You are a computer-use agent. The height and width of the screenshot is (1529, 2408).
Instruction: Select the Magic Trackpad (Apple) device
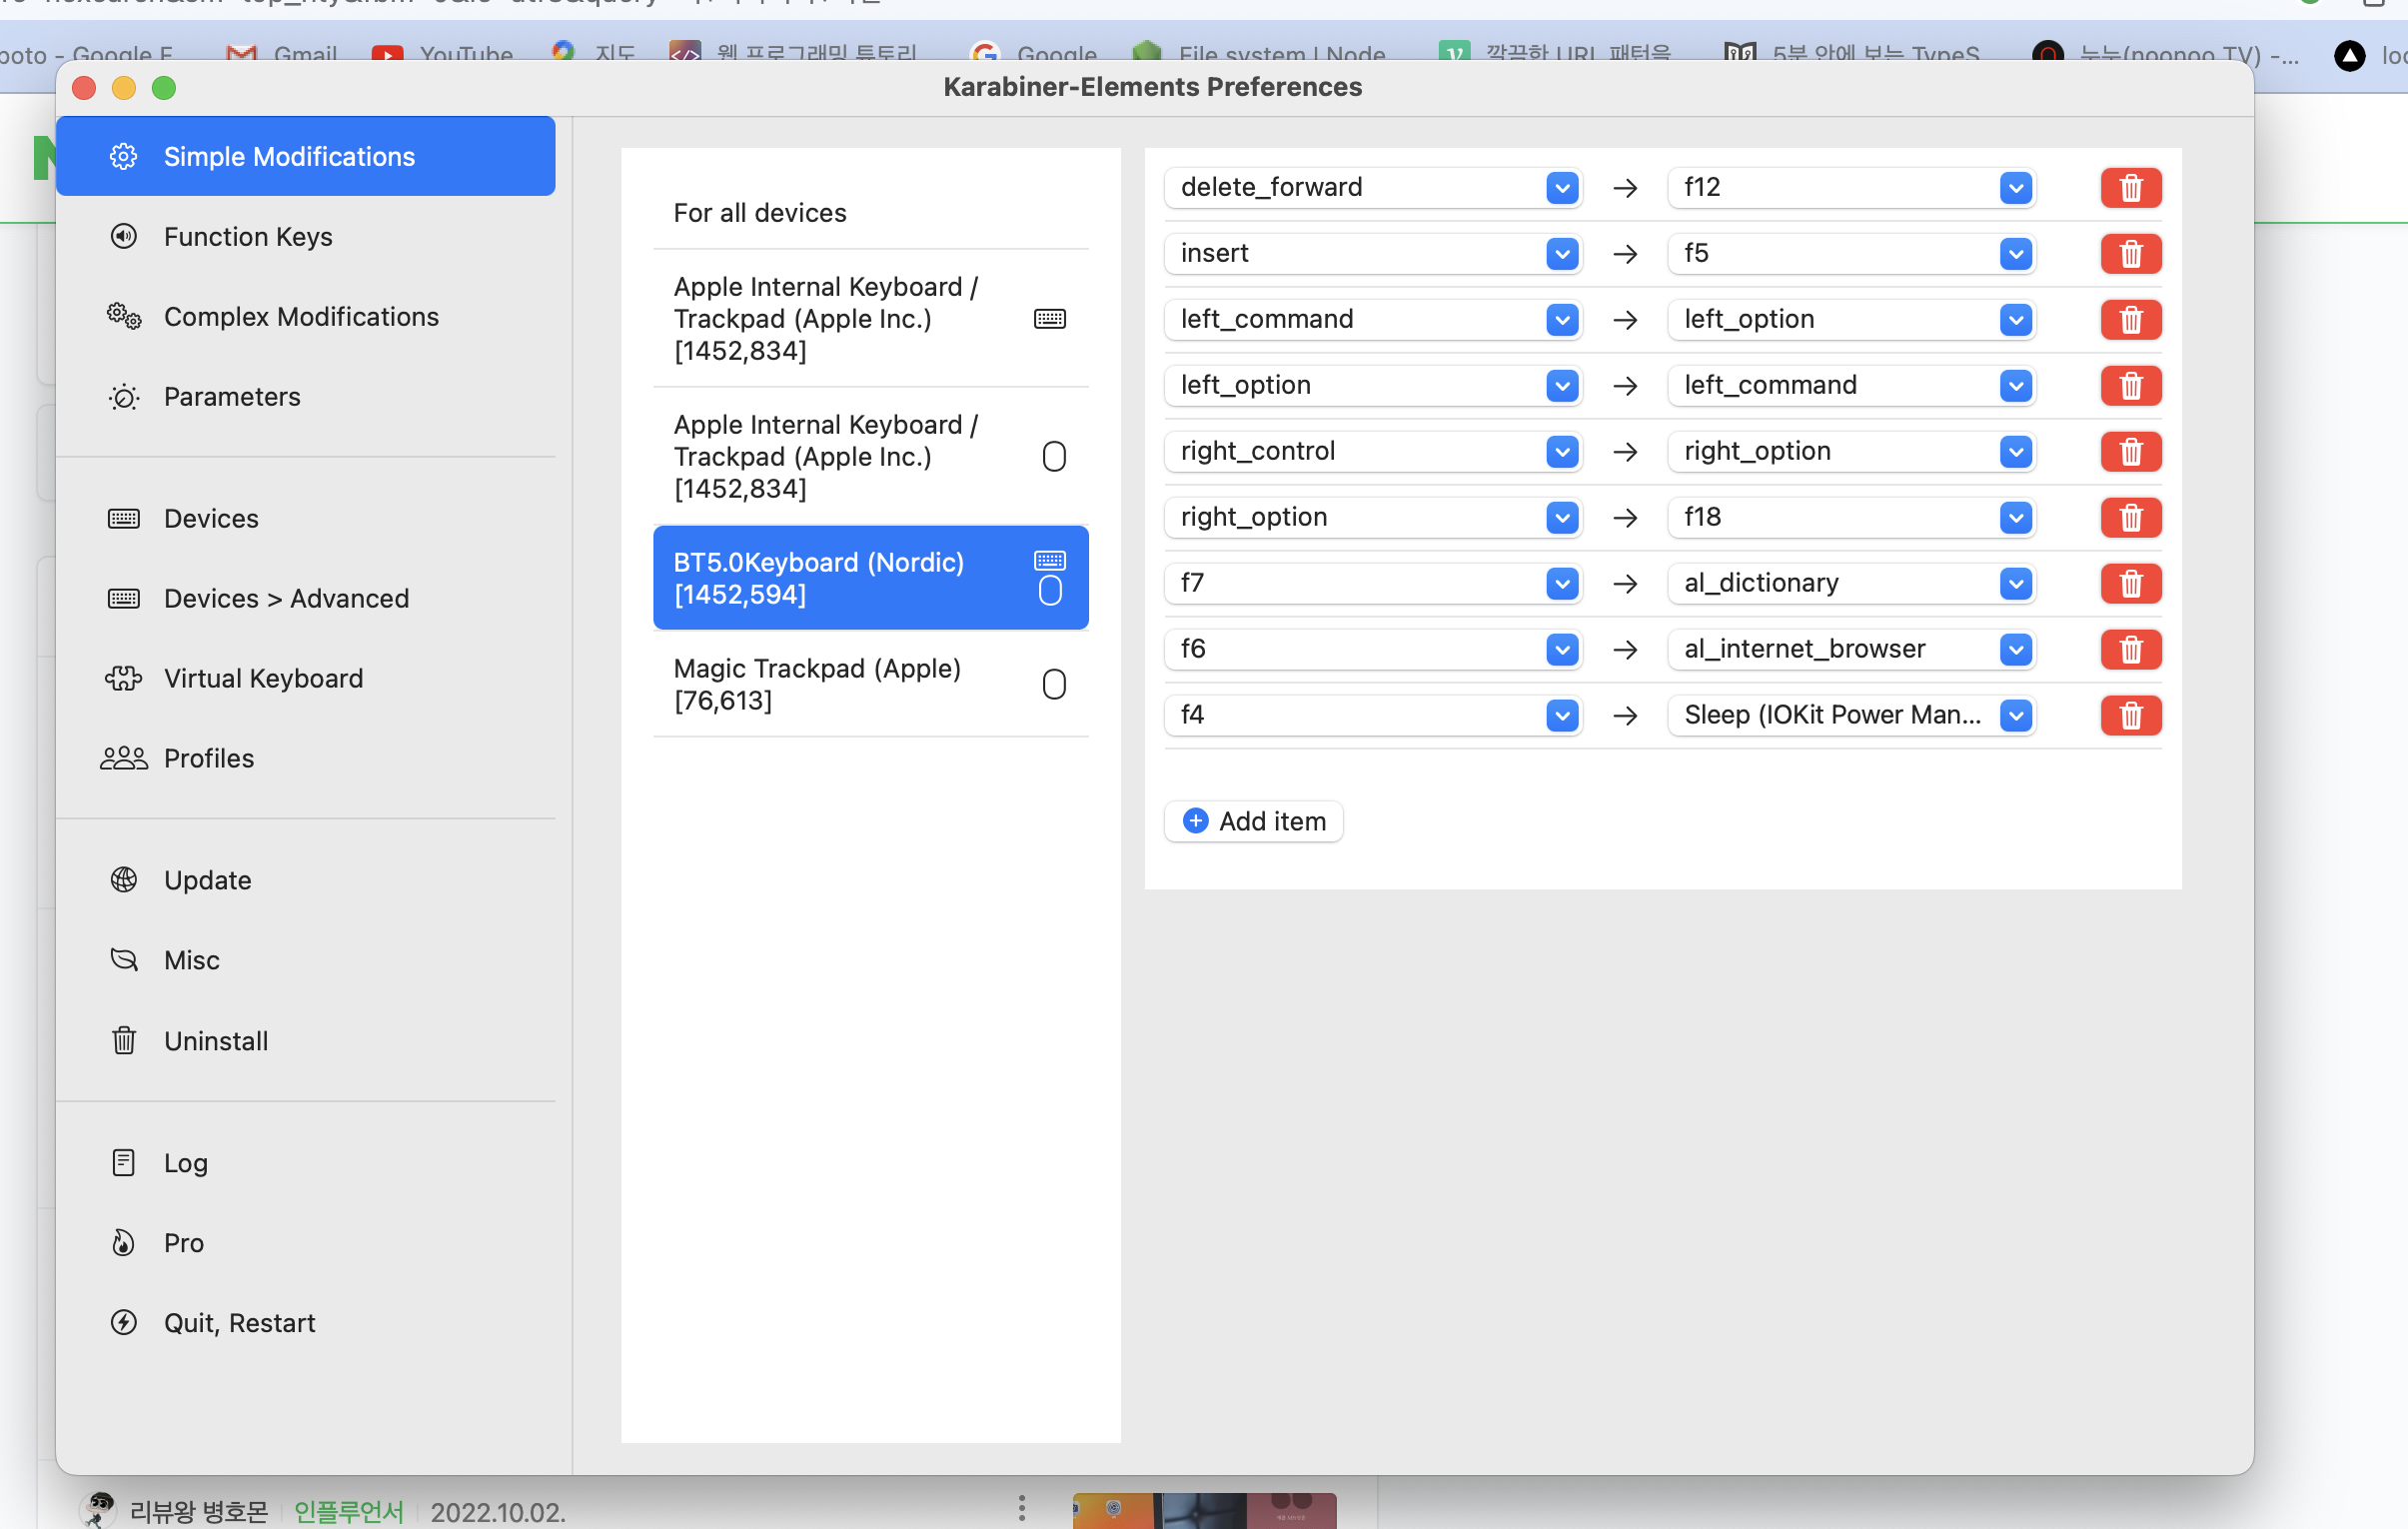[x=870, y=684]
